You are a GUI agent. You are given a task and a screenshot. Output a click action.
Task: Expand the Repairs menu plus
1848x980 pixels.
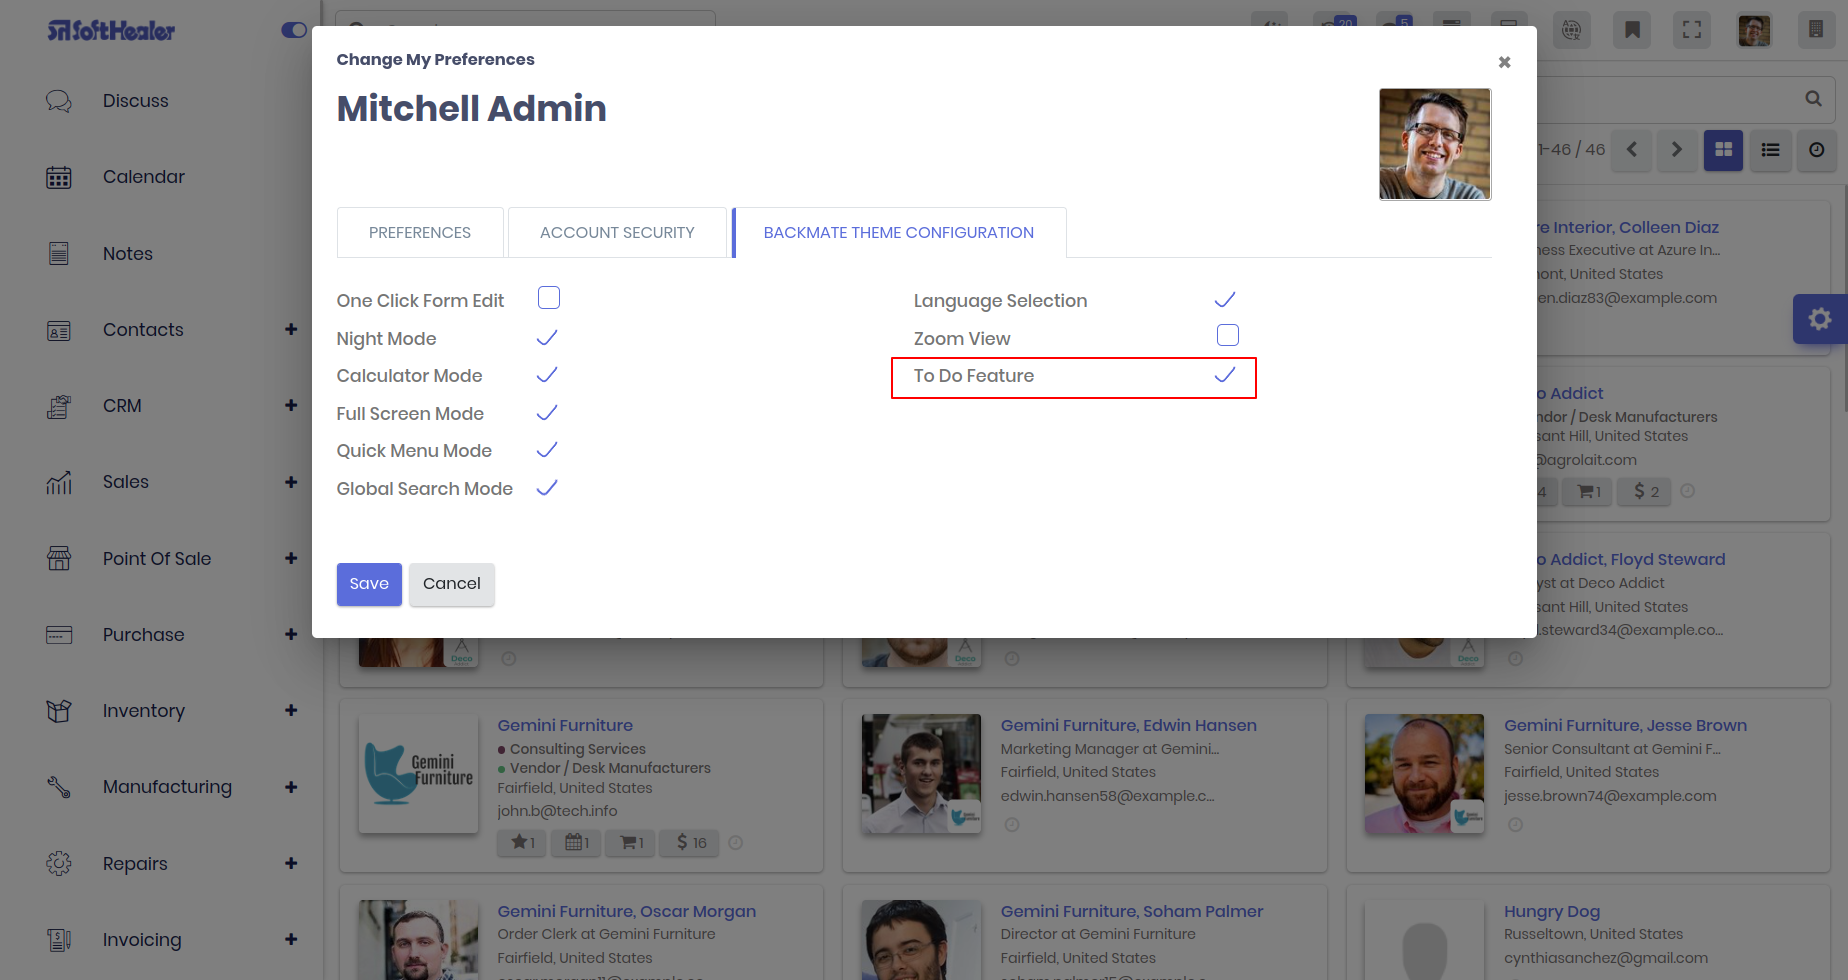coord(291,863)
